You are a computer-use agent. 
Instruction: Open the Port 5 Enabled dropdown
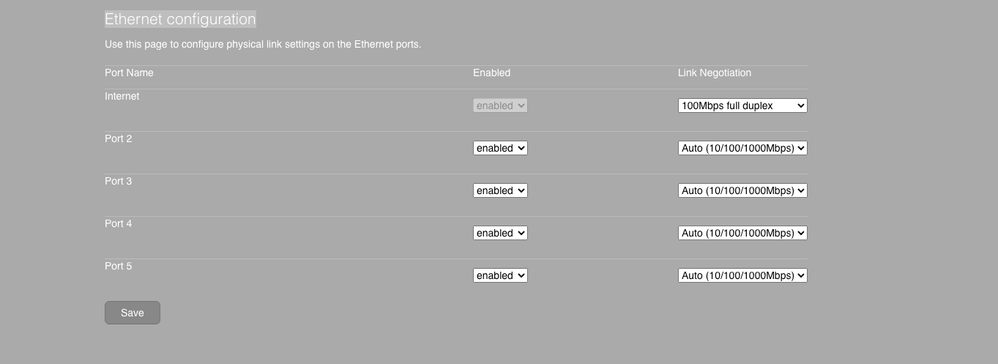click(500, 276)
